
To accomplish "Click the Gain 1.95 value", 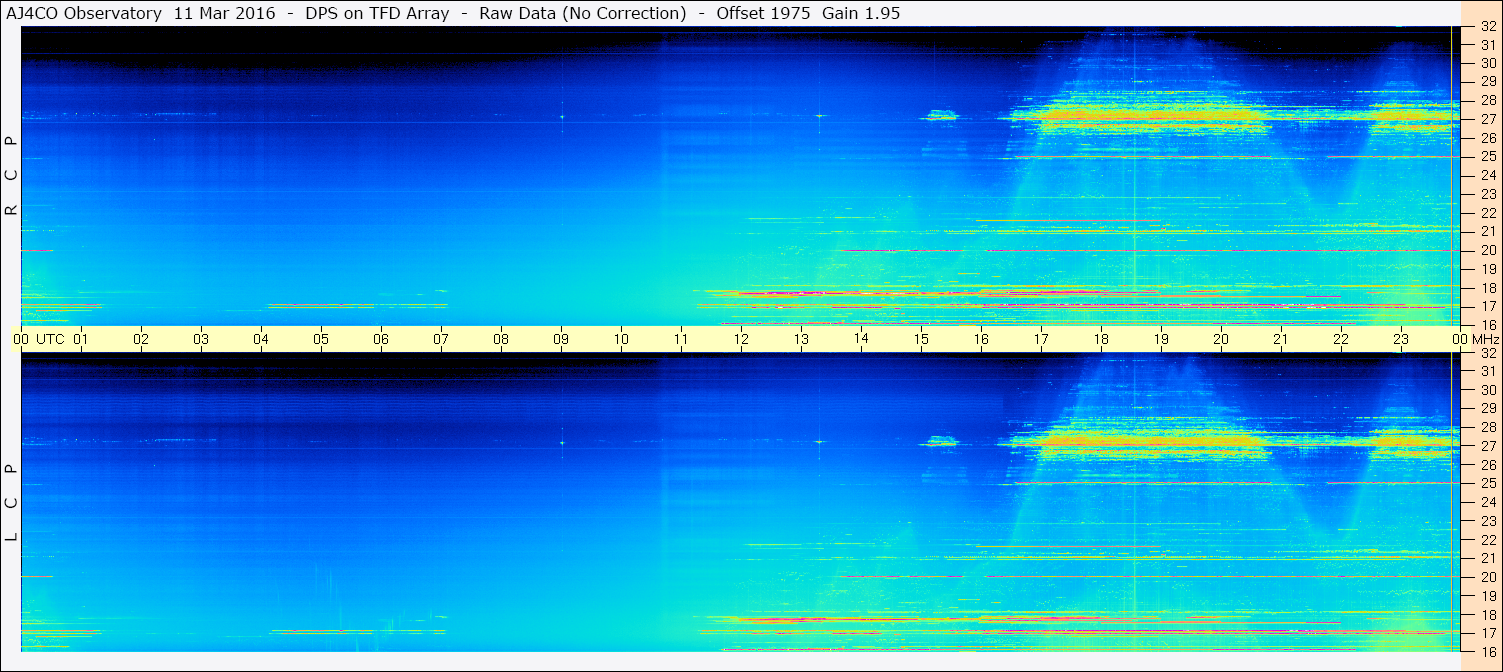I will [861, 13].
